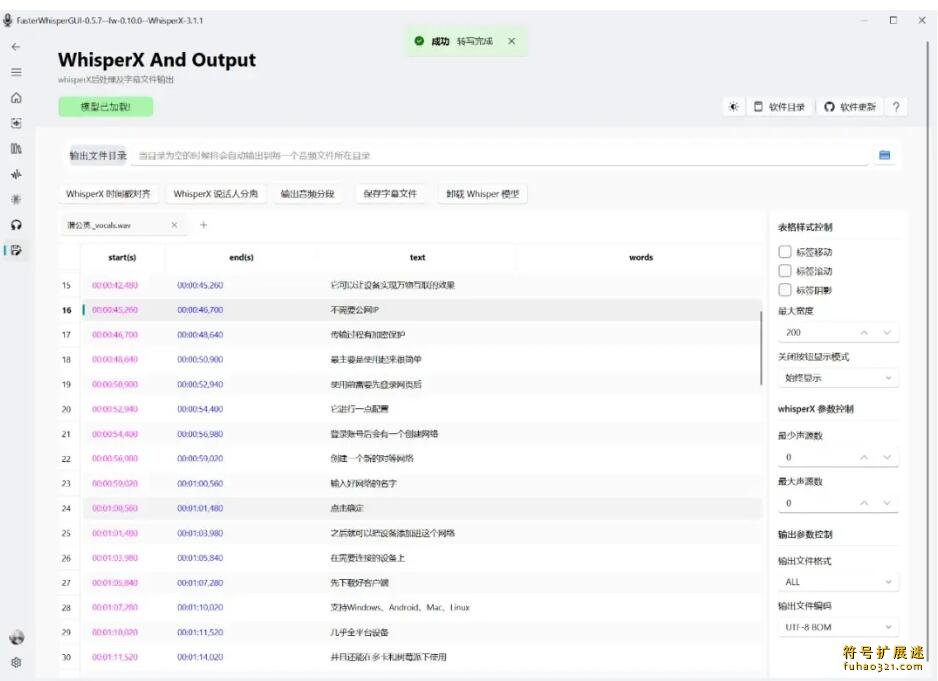Viewport: 938px width, 681px height.
Task: Open 输出文件格式 dropdown showing ALL
Action: [838, 582]
